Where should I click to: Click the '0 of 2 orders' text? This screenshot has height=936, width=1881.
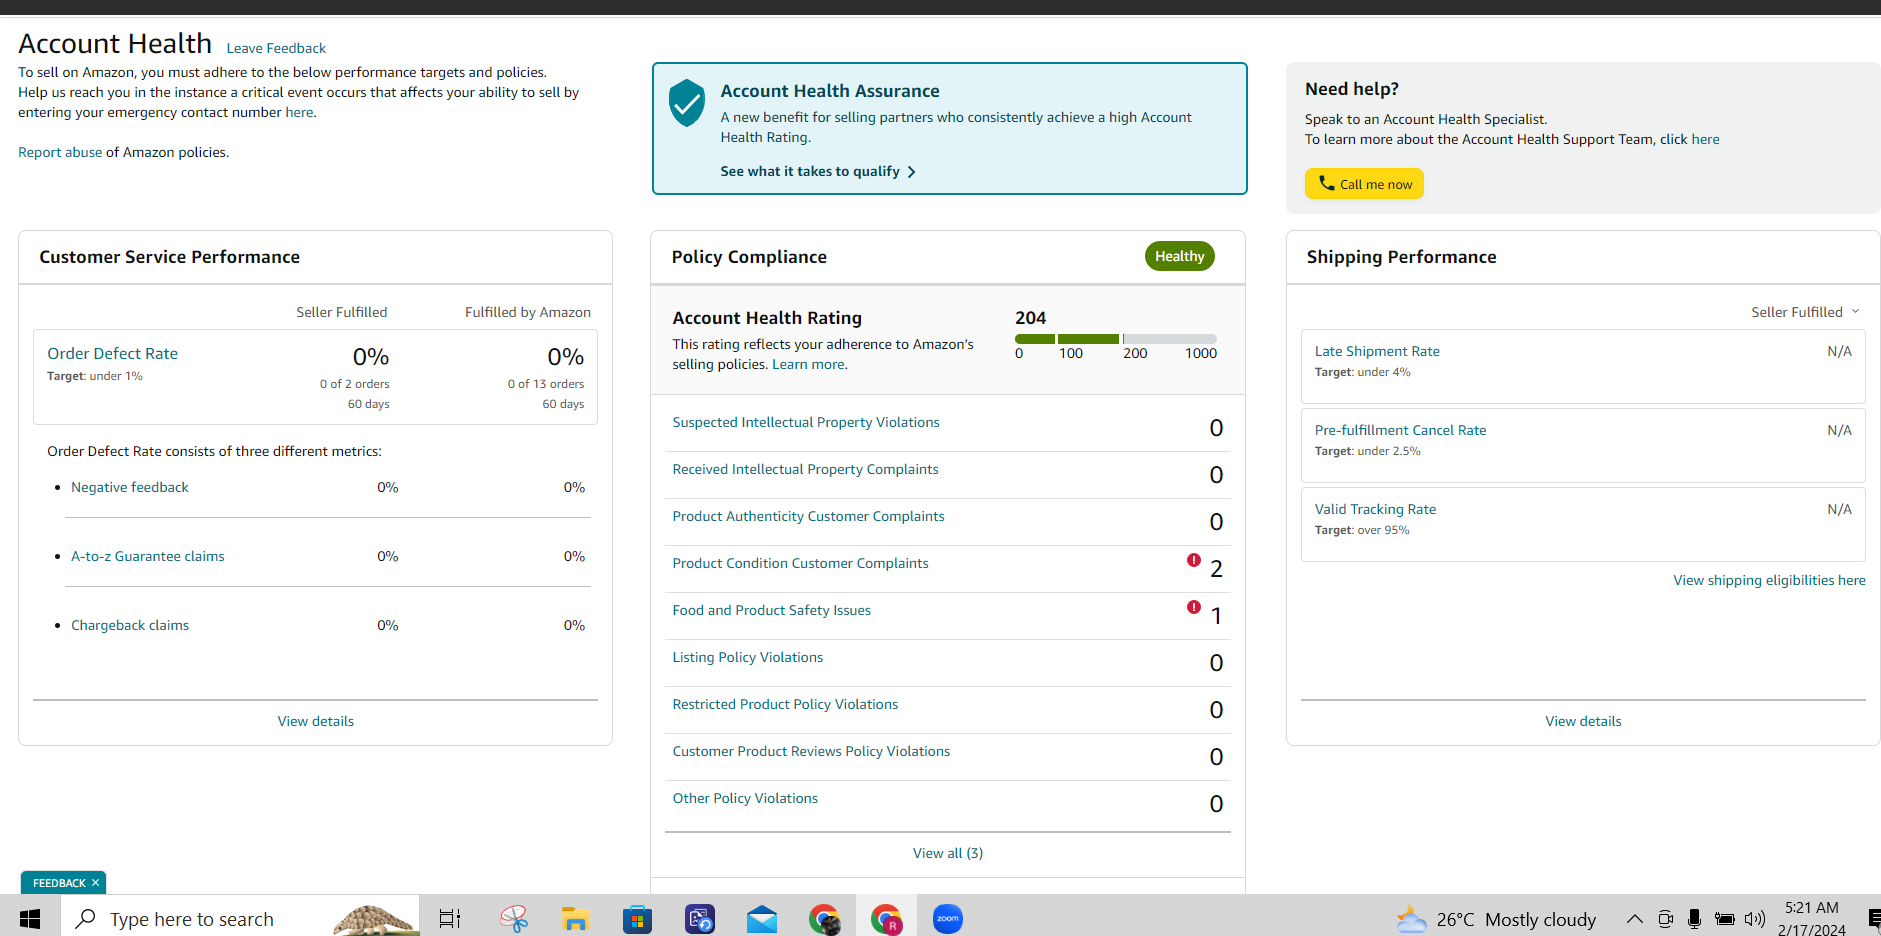point(355,384)
